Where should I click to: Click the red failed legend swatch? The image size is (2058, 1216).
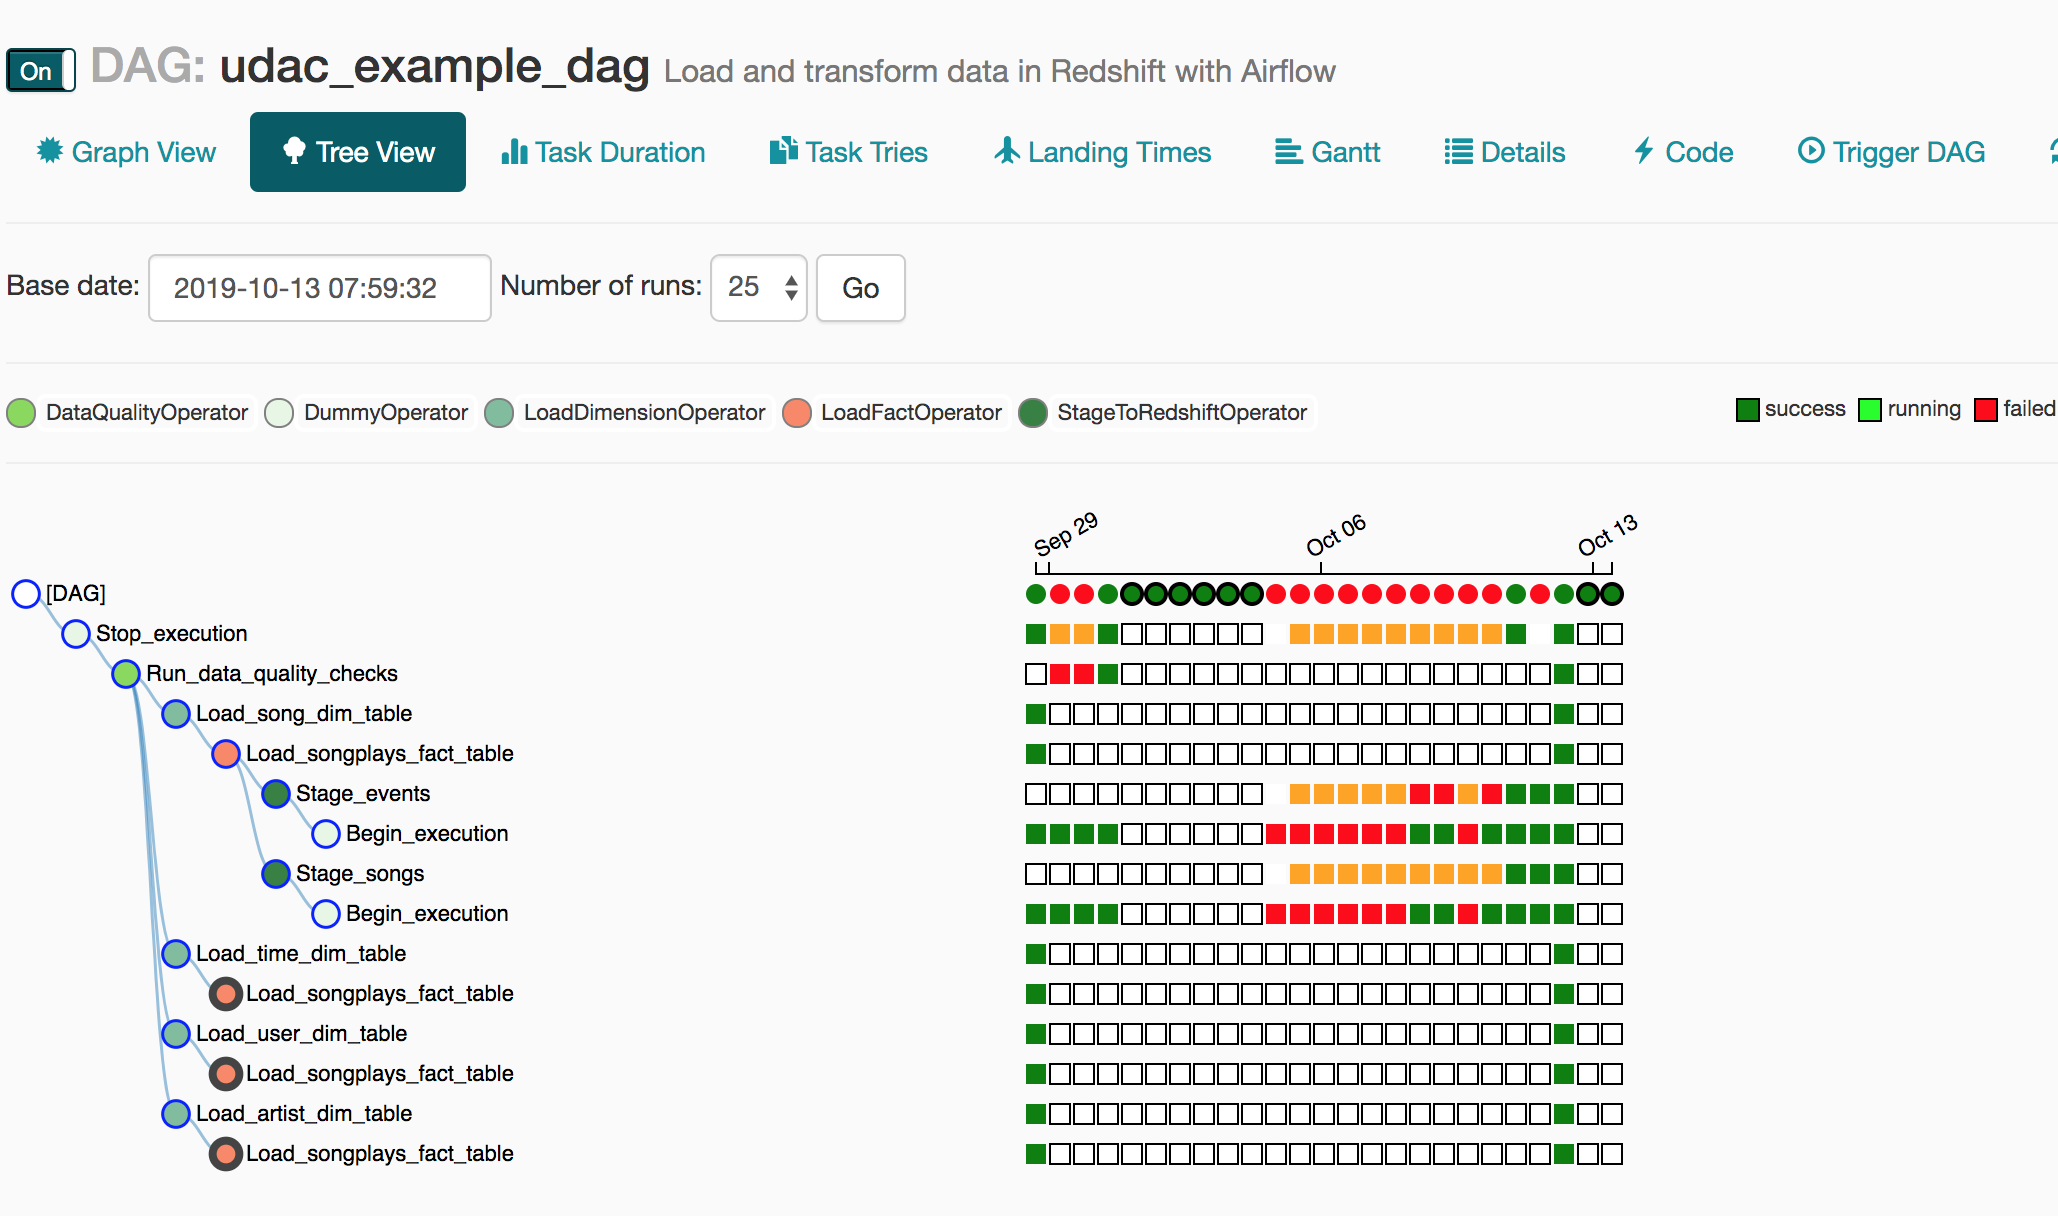(x=1985, y=410)
